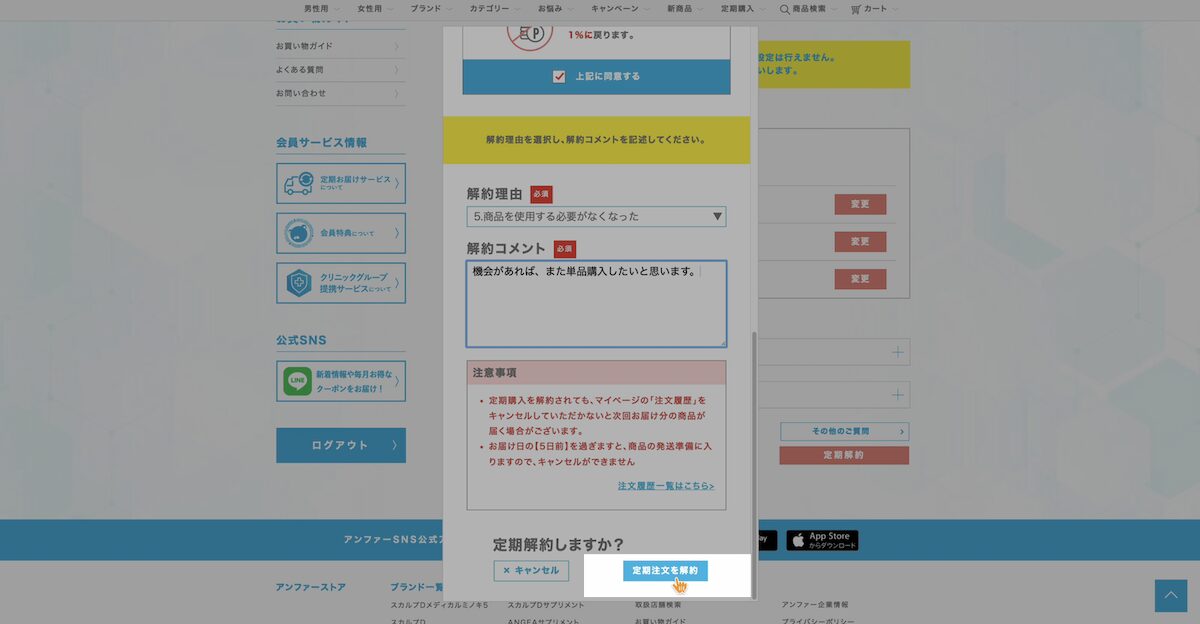Click the LINE coupon icon in 公式SNS
The height and width of the screenshot is (624, 1200).
(x=299, y=381)
